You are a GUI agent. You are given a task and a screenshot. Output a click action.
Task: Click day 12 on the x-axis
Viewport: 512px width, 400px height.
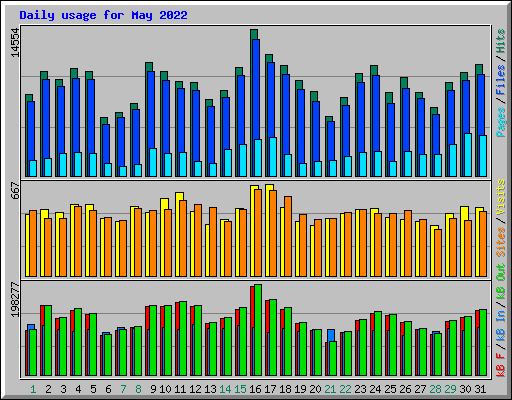(x=195, y=389)
